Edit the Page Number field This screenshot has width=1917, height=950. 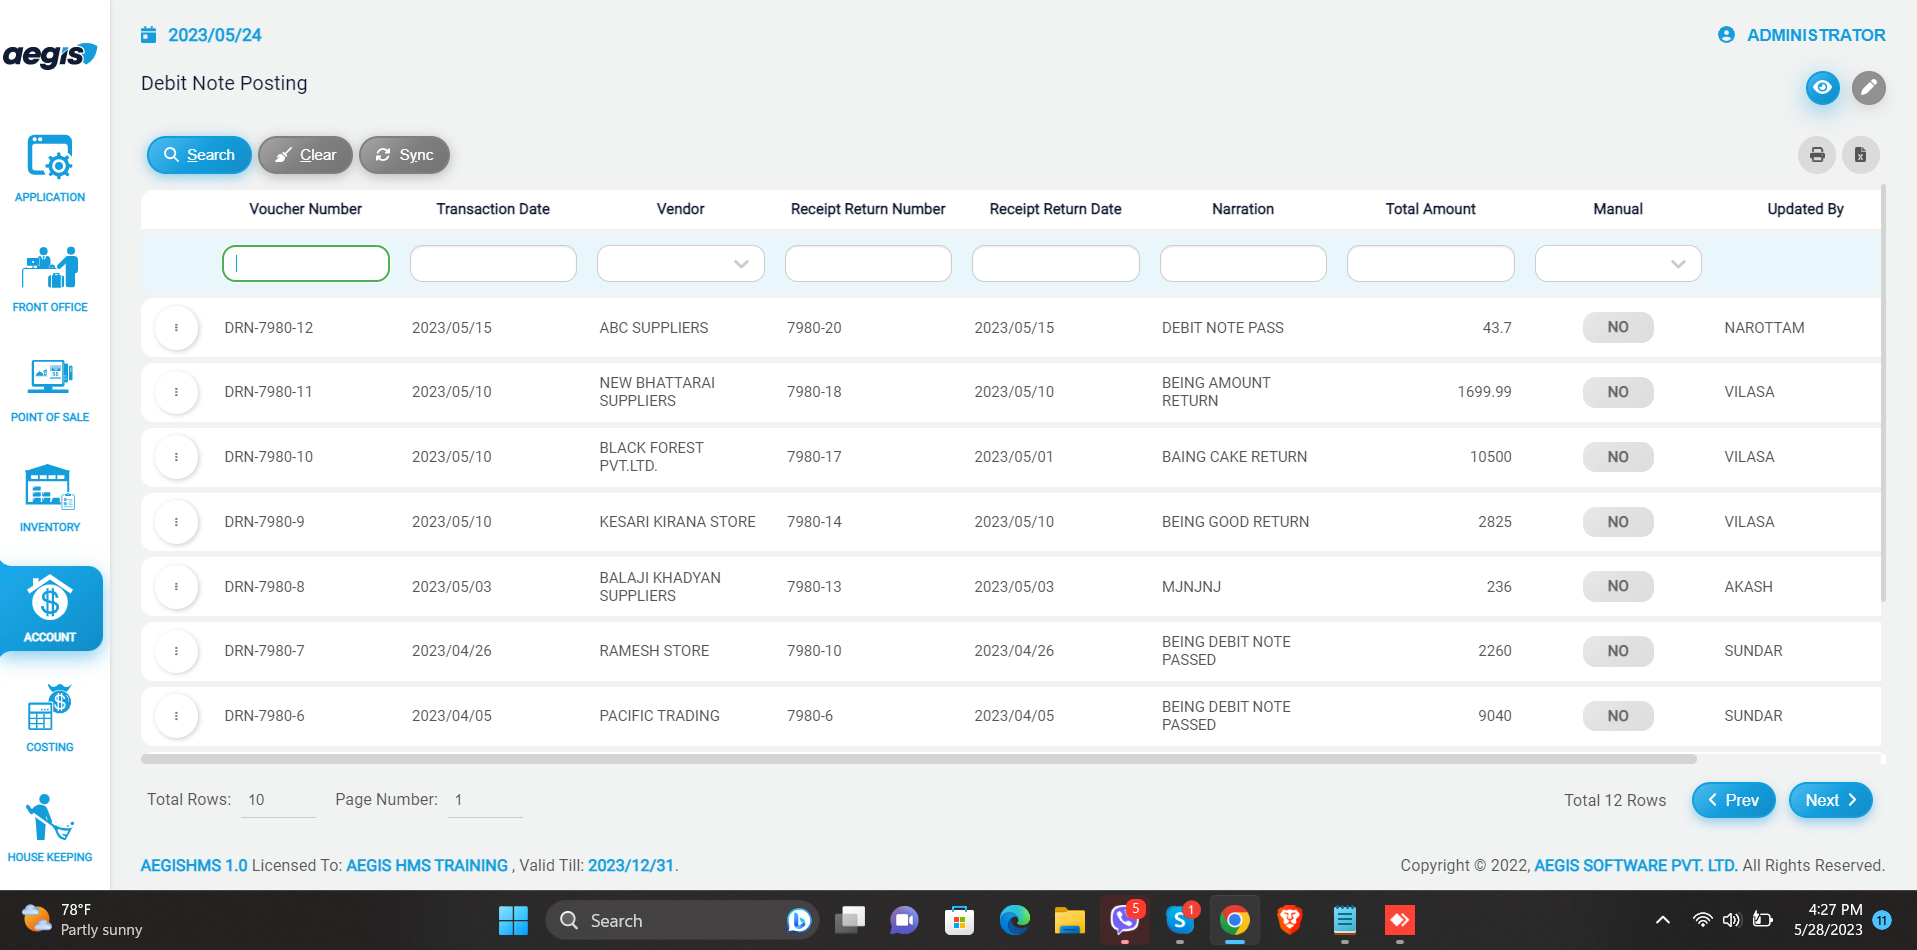485,800
